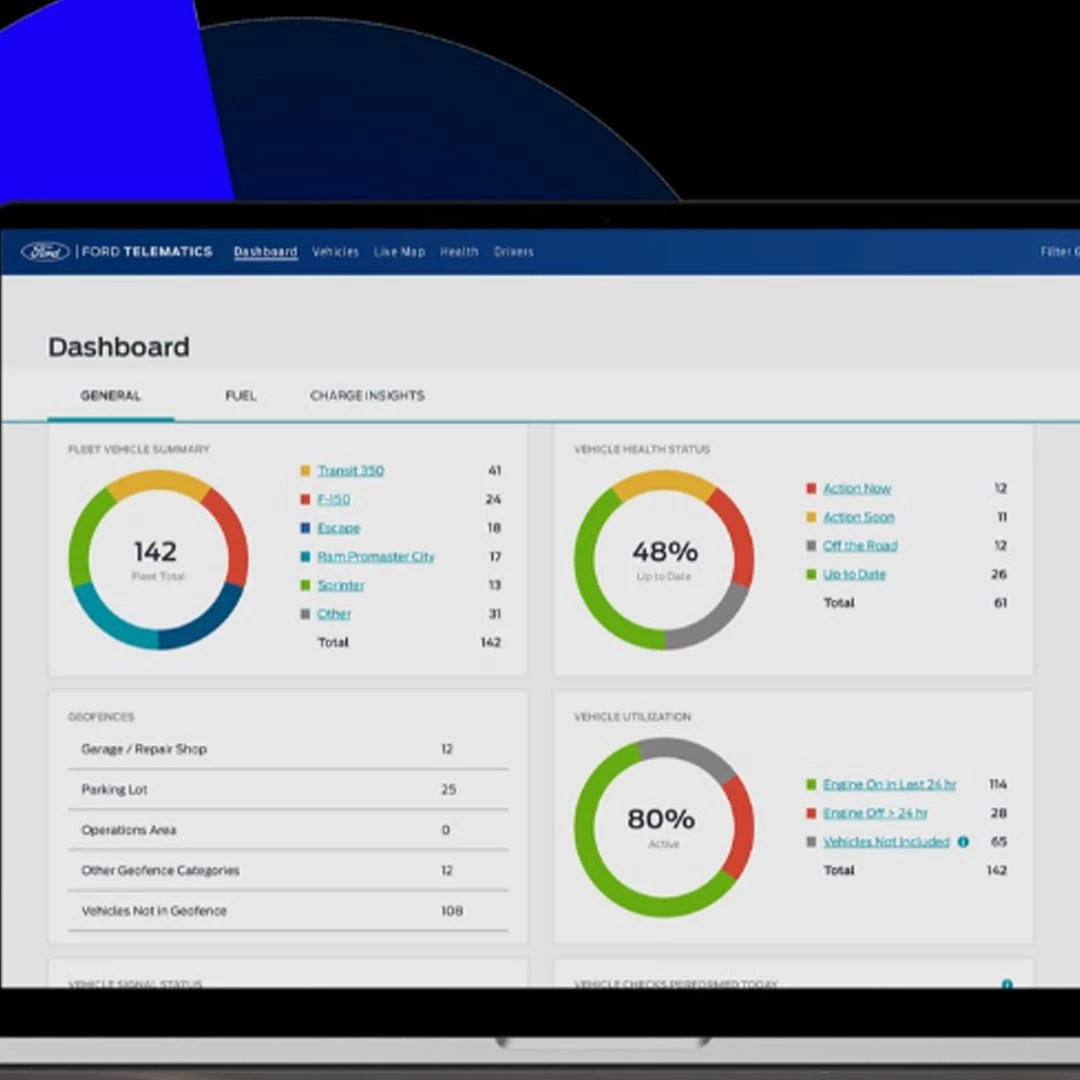Click the gray Off the Road swatch
1080x1080 pixels.
click(811, 546)
